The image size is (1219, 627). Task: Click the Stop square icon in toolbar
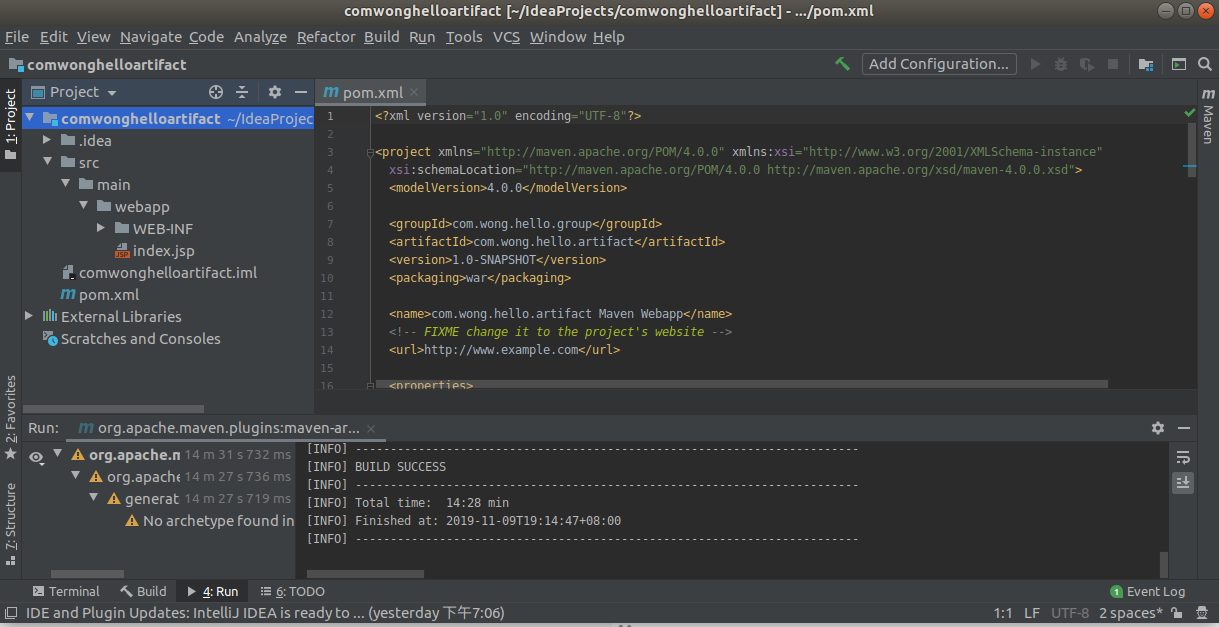click(x=1112, y=64)
